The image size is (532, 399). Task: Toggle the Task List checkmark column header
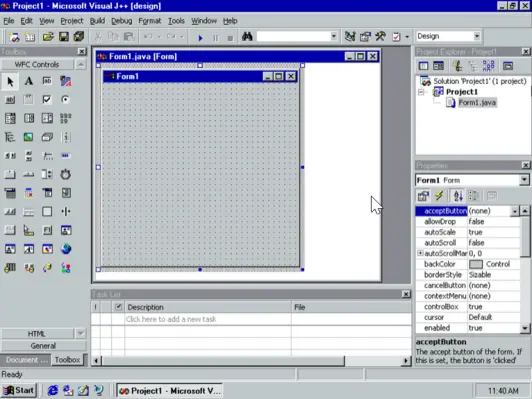(x=118, y=307)
